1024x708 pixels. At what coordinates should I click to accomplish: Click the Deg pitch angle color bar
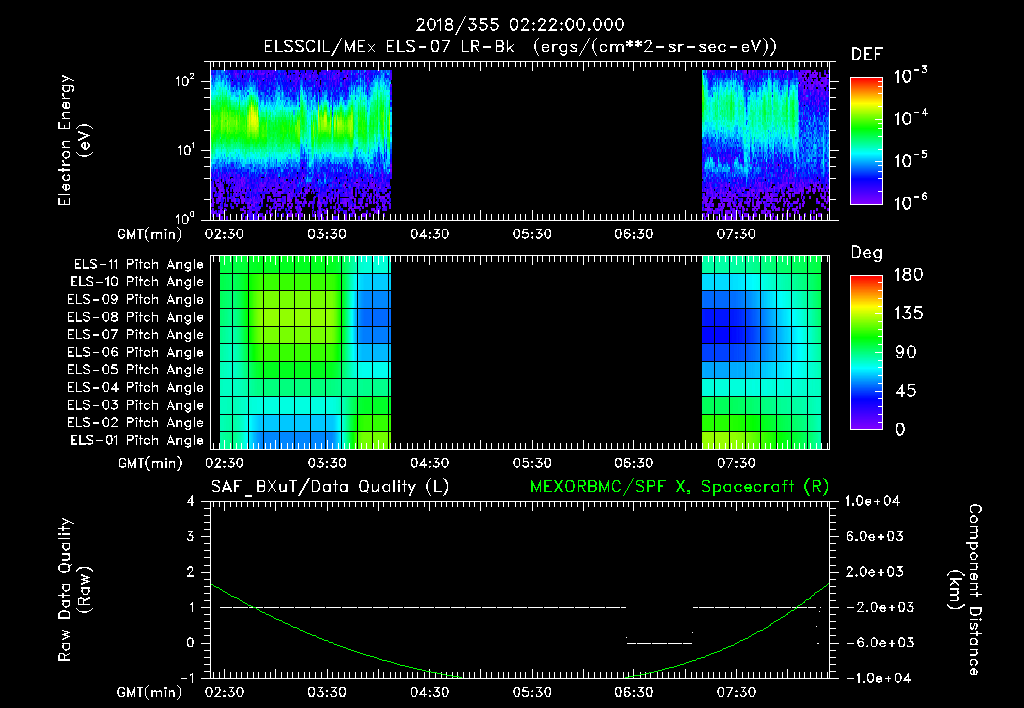(866, 352)
